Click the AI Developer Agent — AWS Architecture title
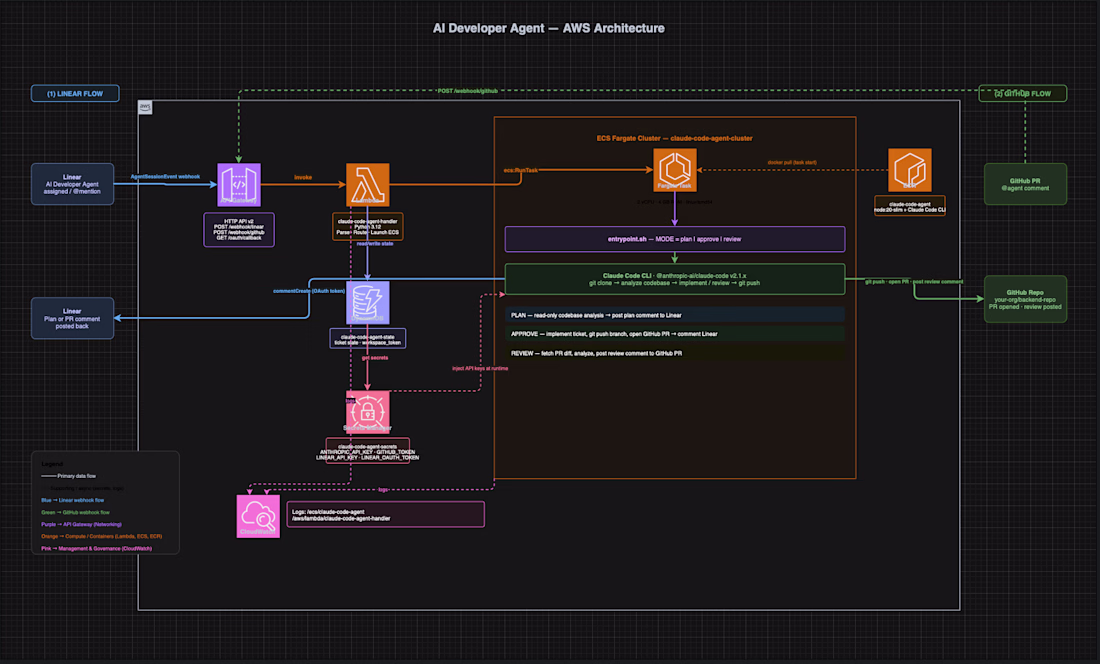Image resolution: width=1100 pixels, height=664 pixels. click(549, 28)
